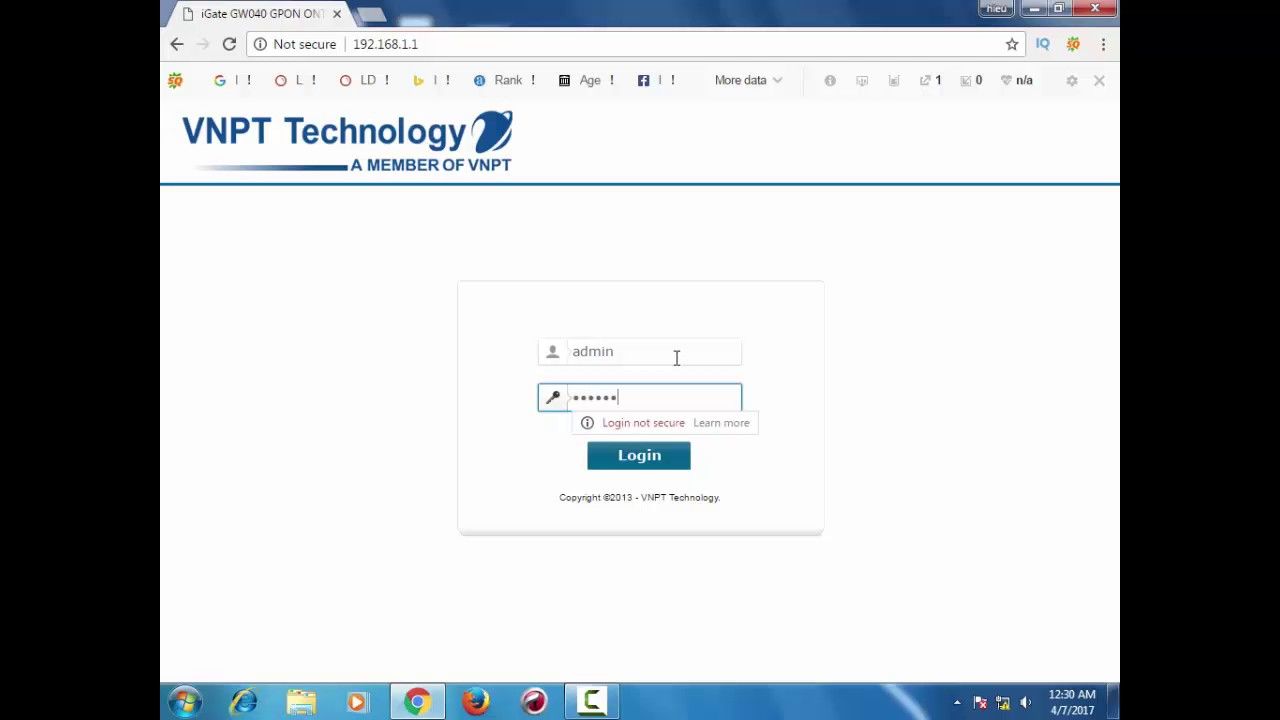Screen dimensions: 1280x720
Task: Click the Not secure site info icon
Action: click(260, 44)
